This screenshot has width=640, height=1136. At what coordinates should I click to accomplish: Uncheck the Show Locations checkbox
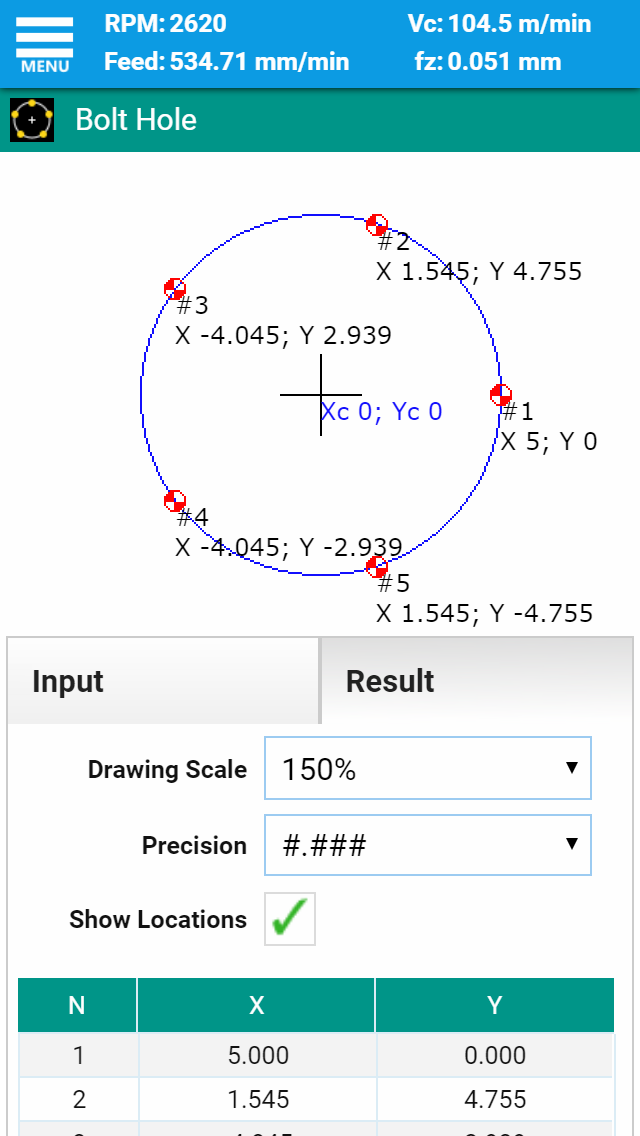pyautogui.click(x=290, y=919)
